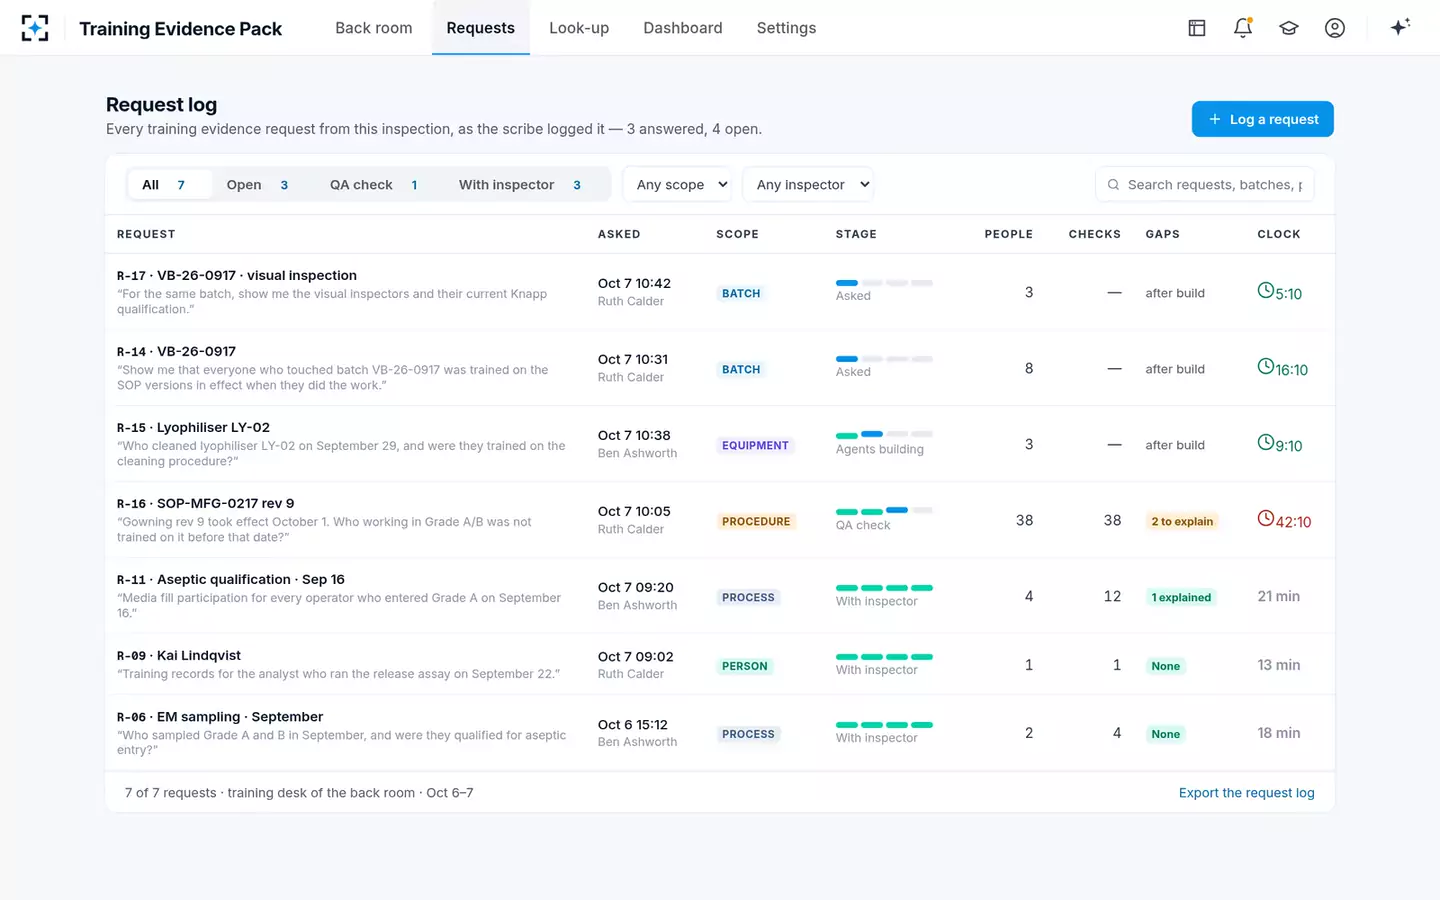Click the Log a request button

point(1263,119)
